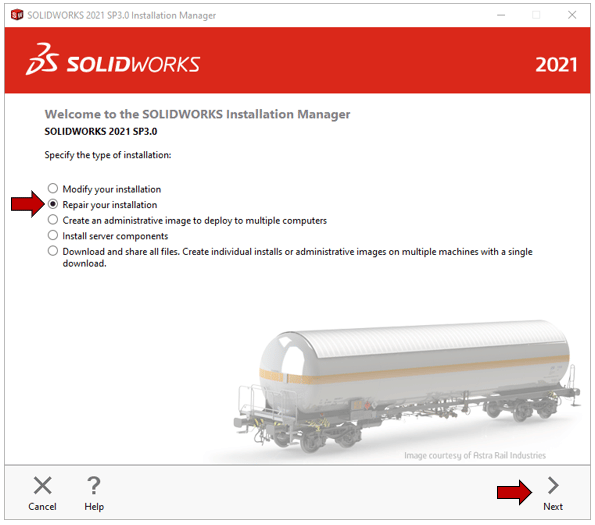
Task: Select Install server components radio button
Action: (x=53, y=235)
